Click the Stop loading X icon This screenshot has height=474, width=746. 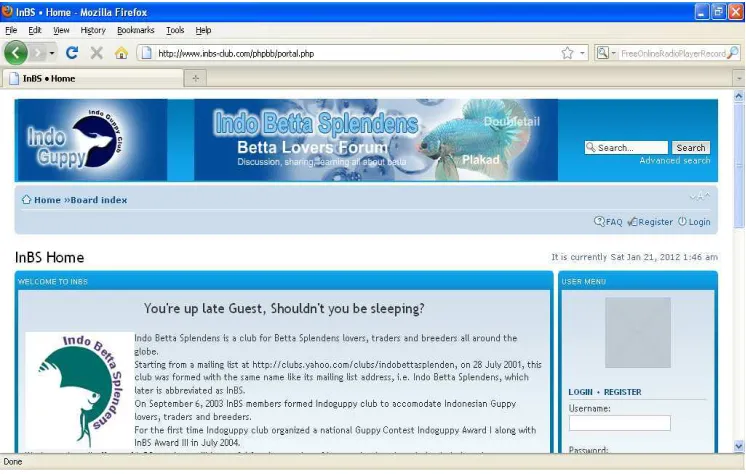(97, 53)
